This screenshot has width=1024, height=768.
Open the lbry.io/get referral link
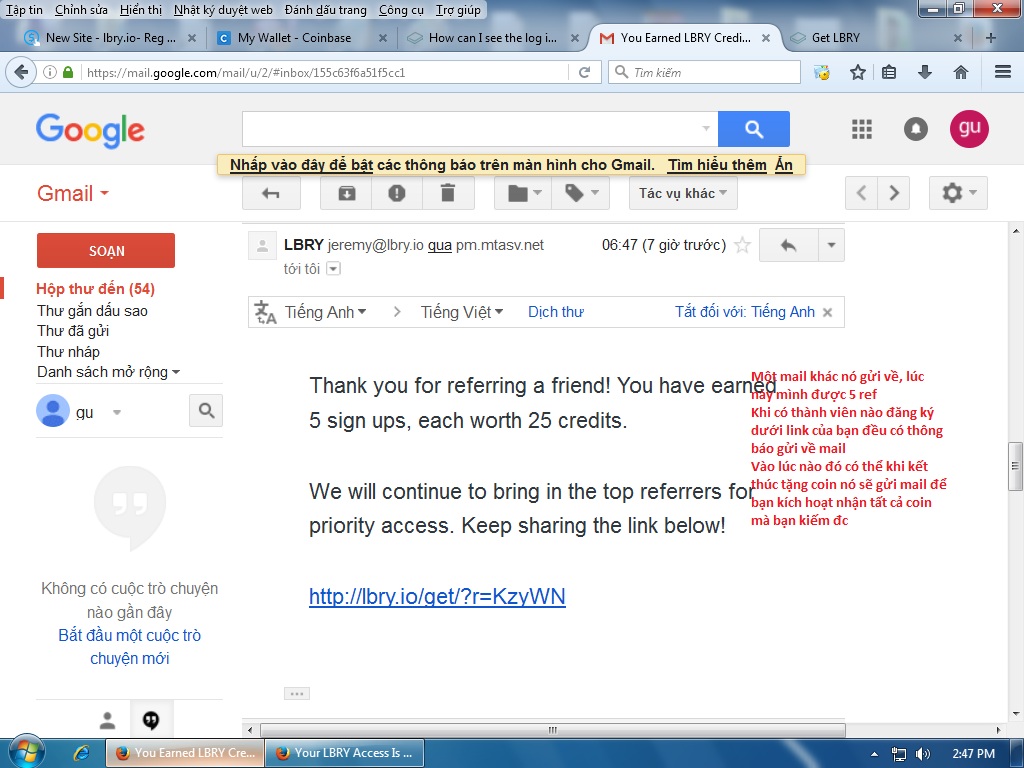(437, 596)
